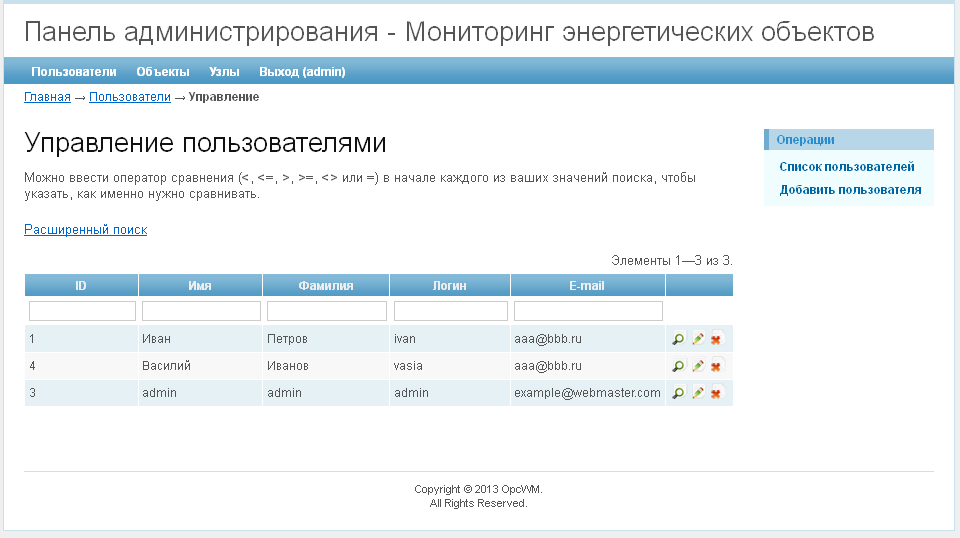
Task: Select the 'ivan' login cell
Action: point(450,338)
